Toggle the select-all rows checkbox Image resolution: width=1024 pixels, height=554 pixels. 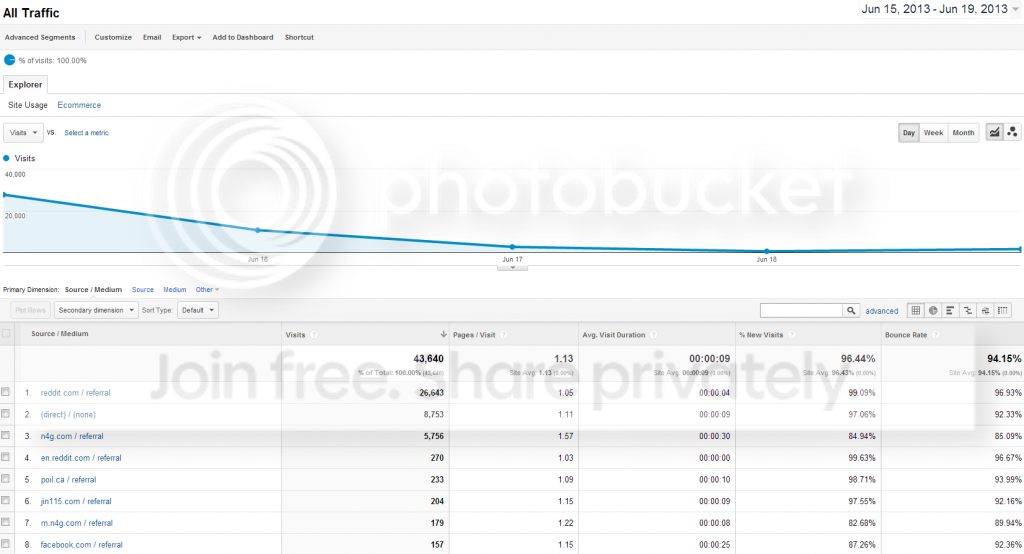coord(6,334)
